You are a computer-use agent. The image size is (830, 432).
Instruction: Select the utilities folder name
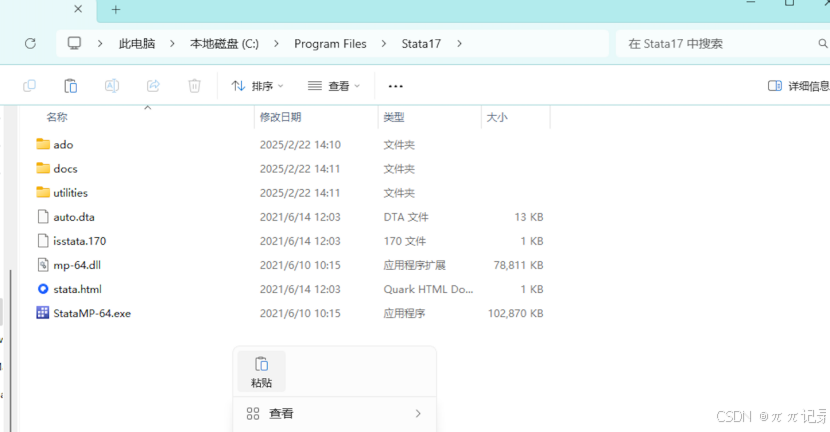70,193
